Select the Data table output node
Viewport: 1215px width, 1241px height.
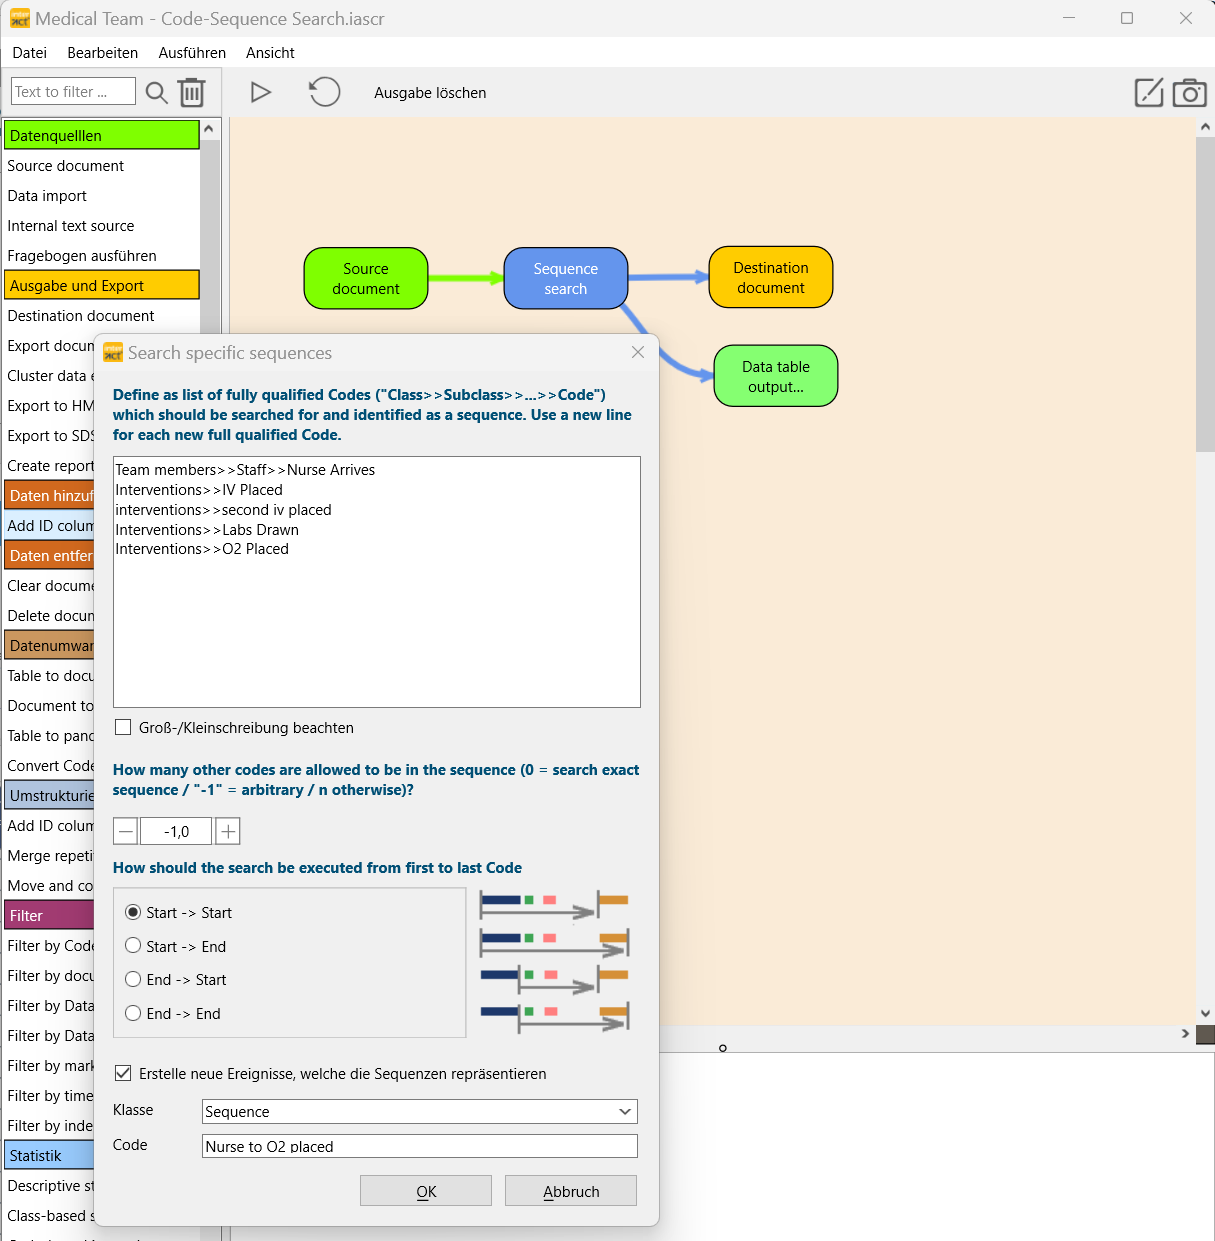(x=776, y=376)
